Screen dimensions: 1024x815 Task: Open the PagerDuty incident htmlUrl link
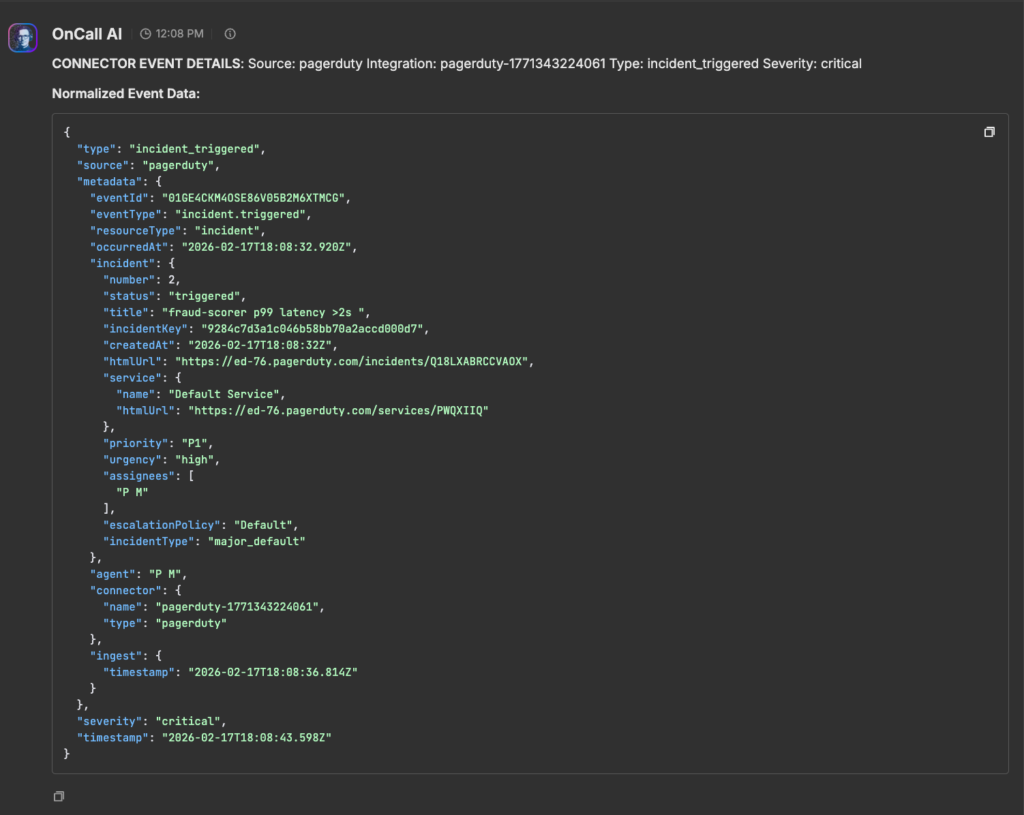click(x=354, y=361)
